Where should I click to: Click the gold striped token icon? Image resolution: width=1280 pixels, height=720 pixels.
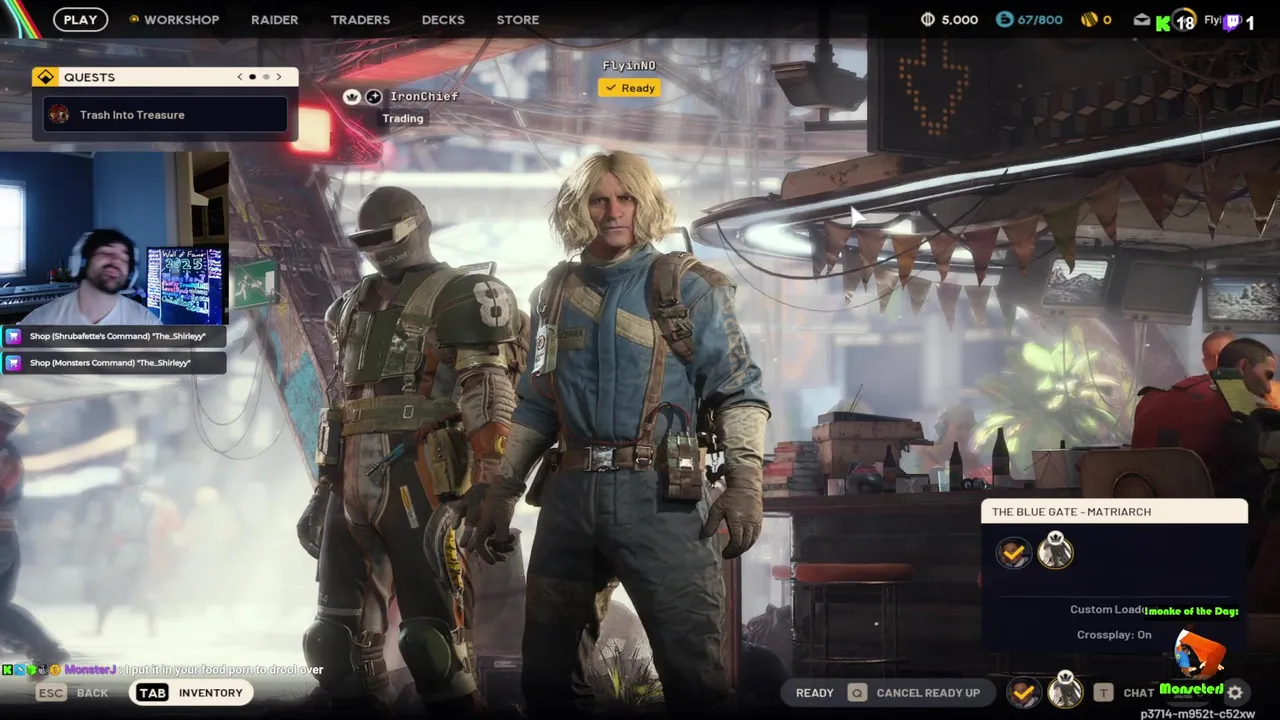(1089, 19)
